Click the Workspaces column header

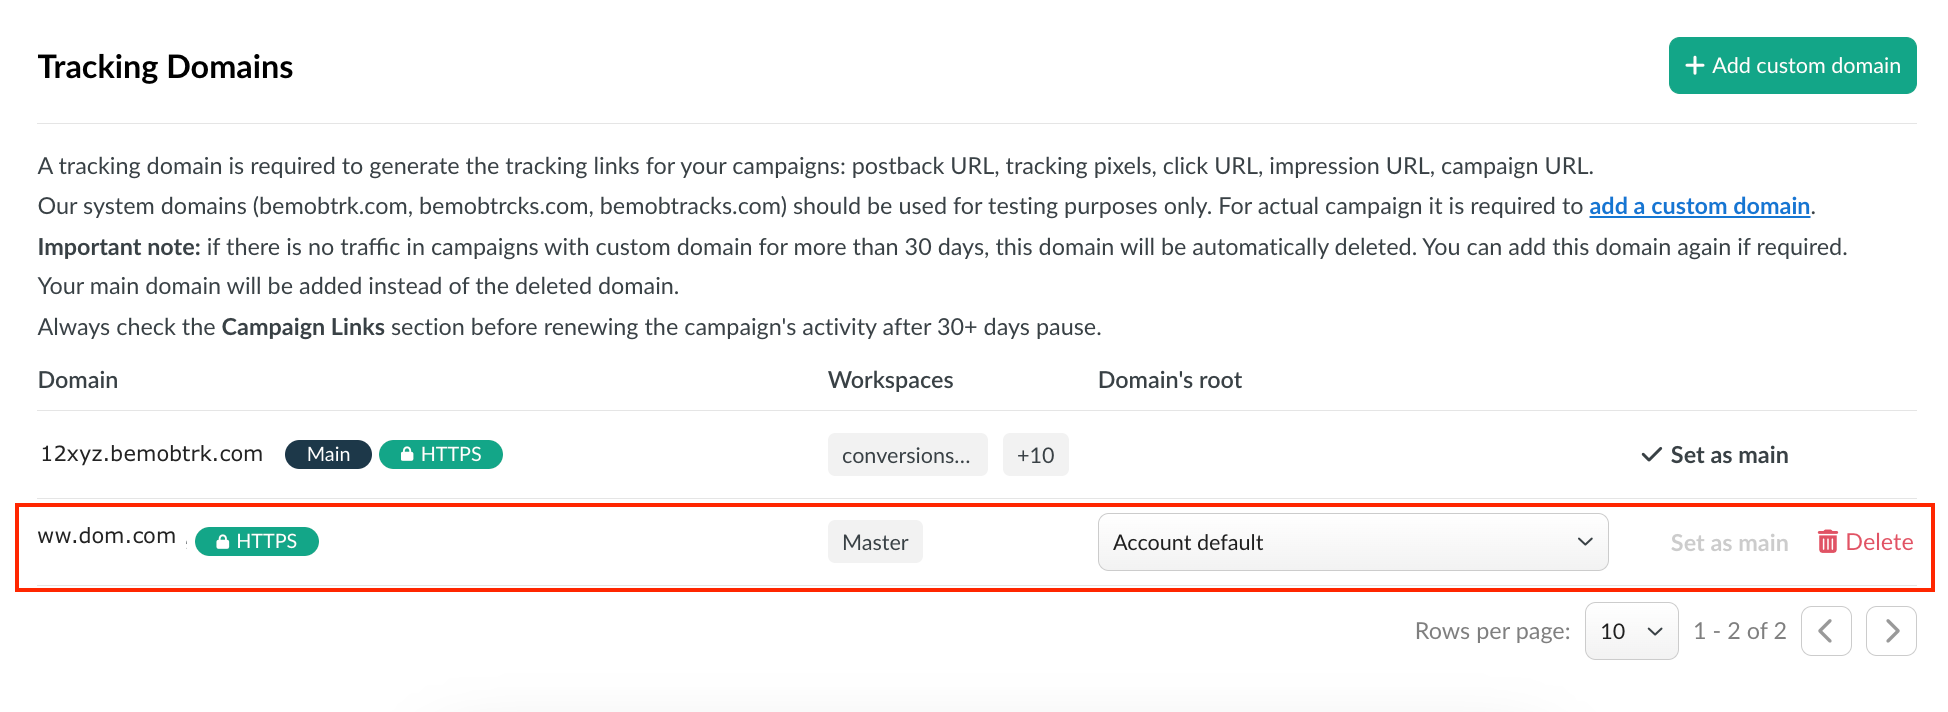(891, 380)
